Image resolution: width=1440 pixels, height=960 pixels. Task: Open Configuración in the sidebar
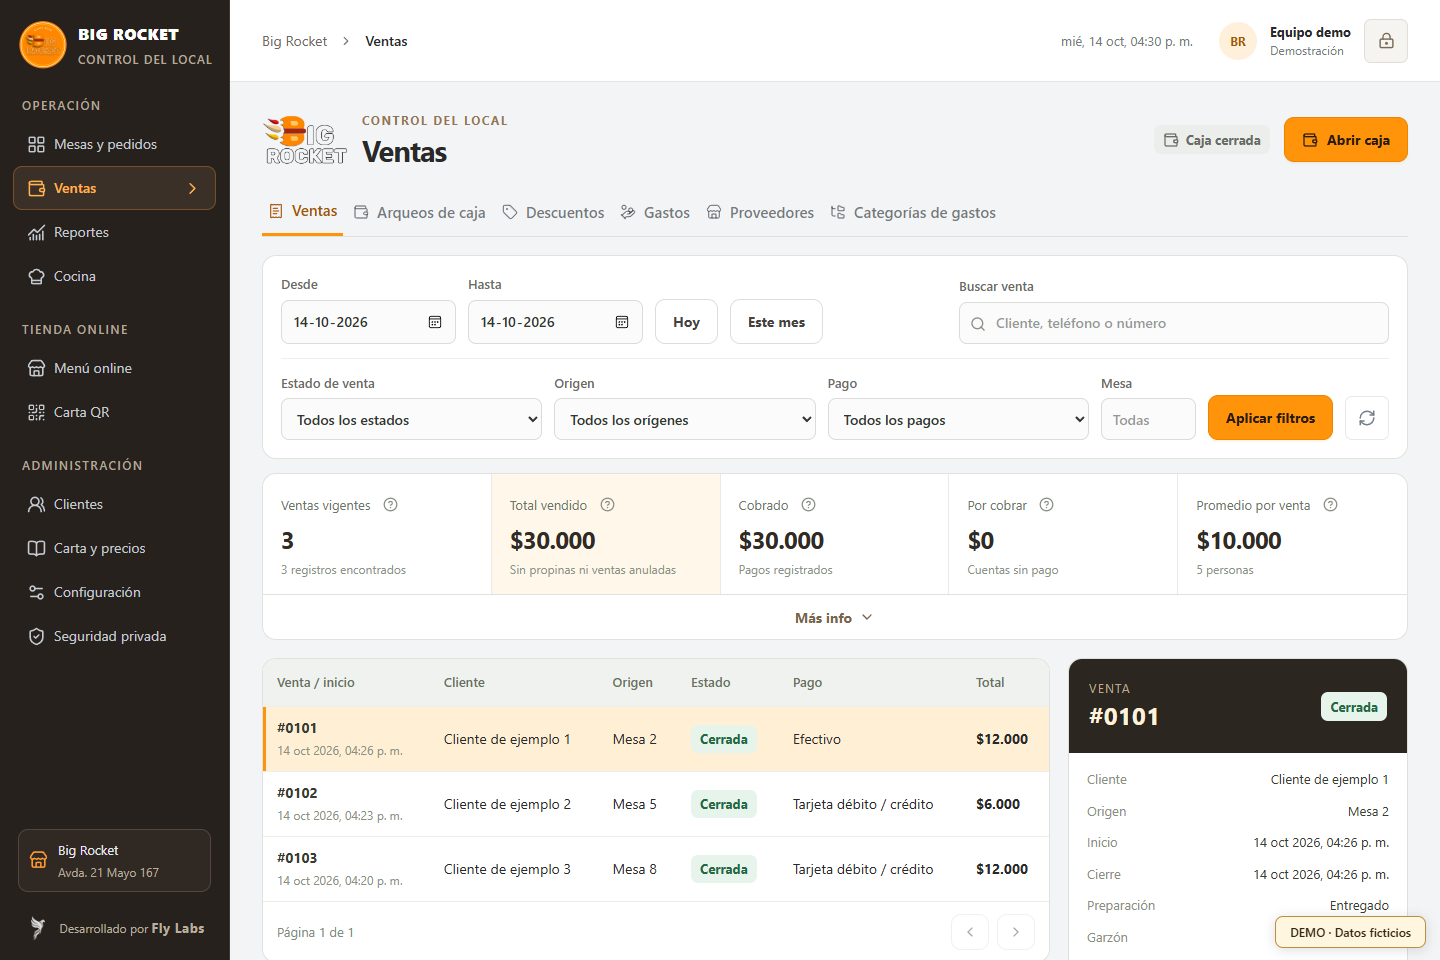point(114,592)
